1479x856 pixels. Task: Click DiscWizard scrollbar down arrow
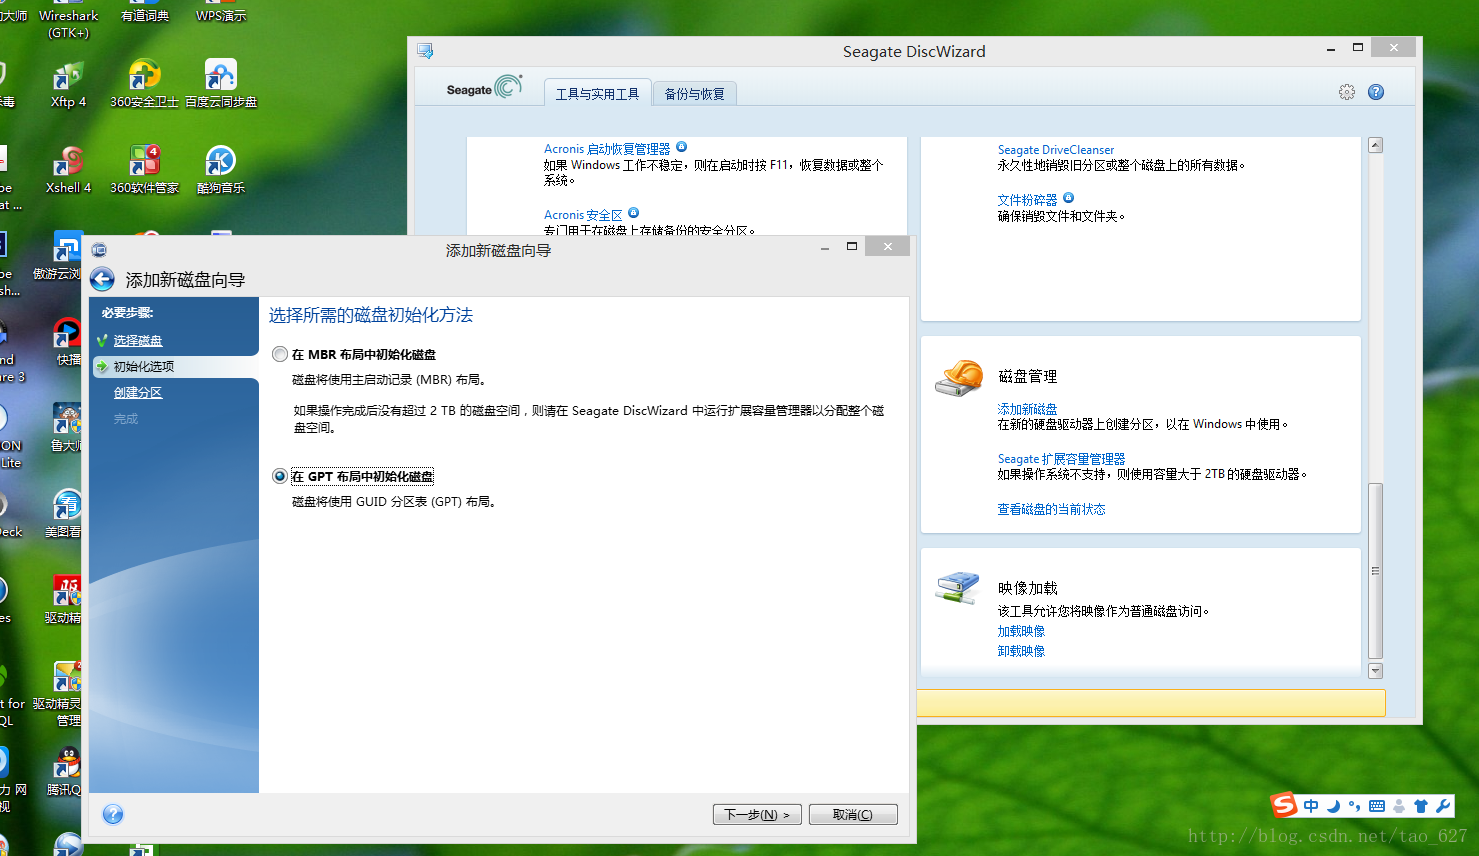tap(1375, 671)
